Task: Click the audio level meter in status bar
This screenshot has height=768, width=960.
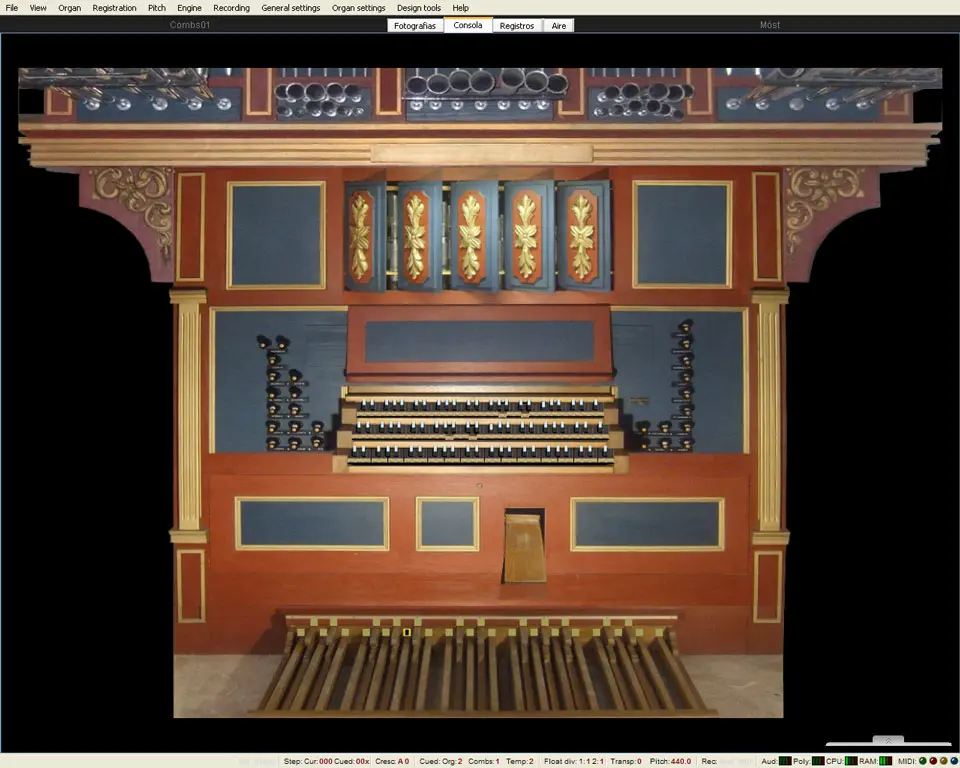Action: pos(785,761)
